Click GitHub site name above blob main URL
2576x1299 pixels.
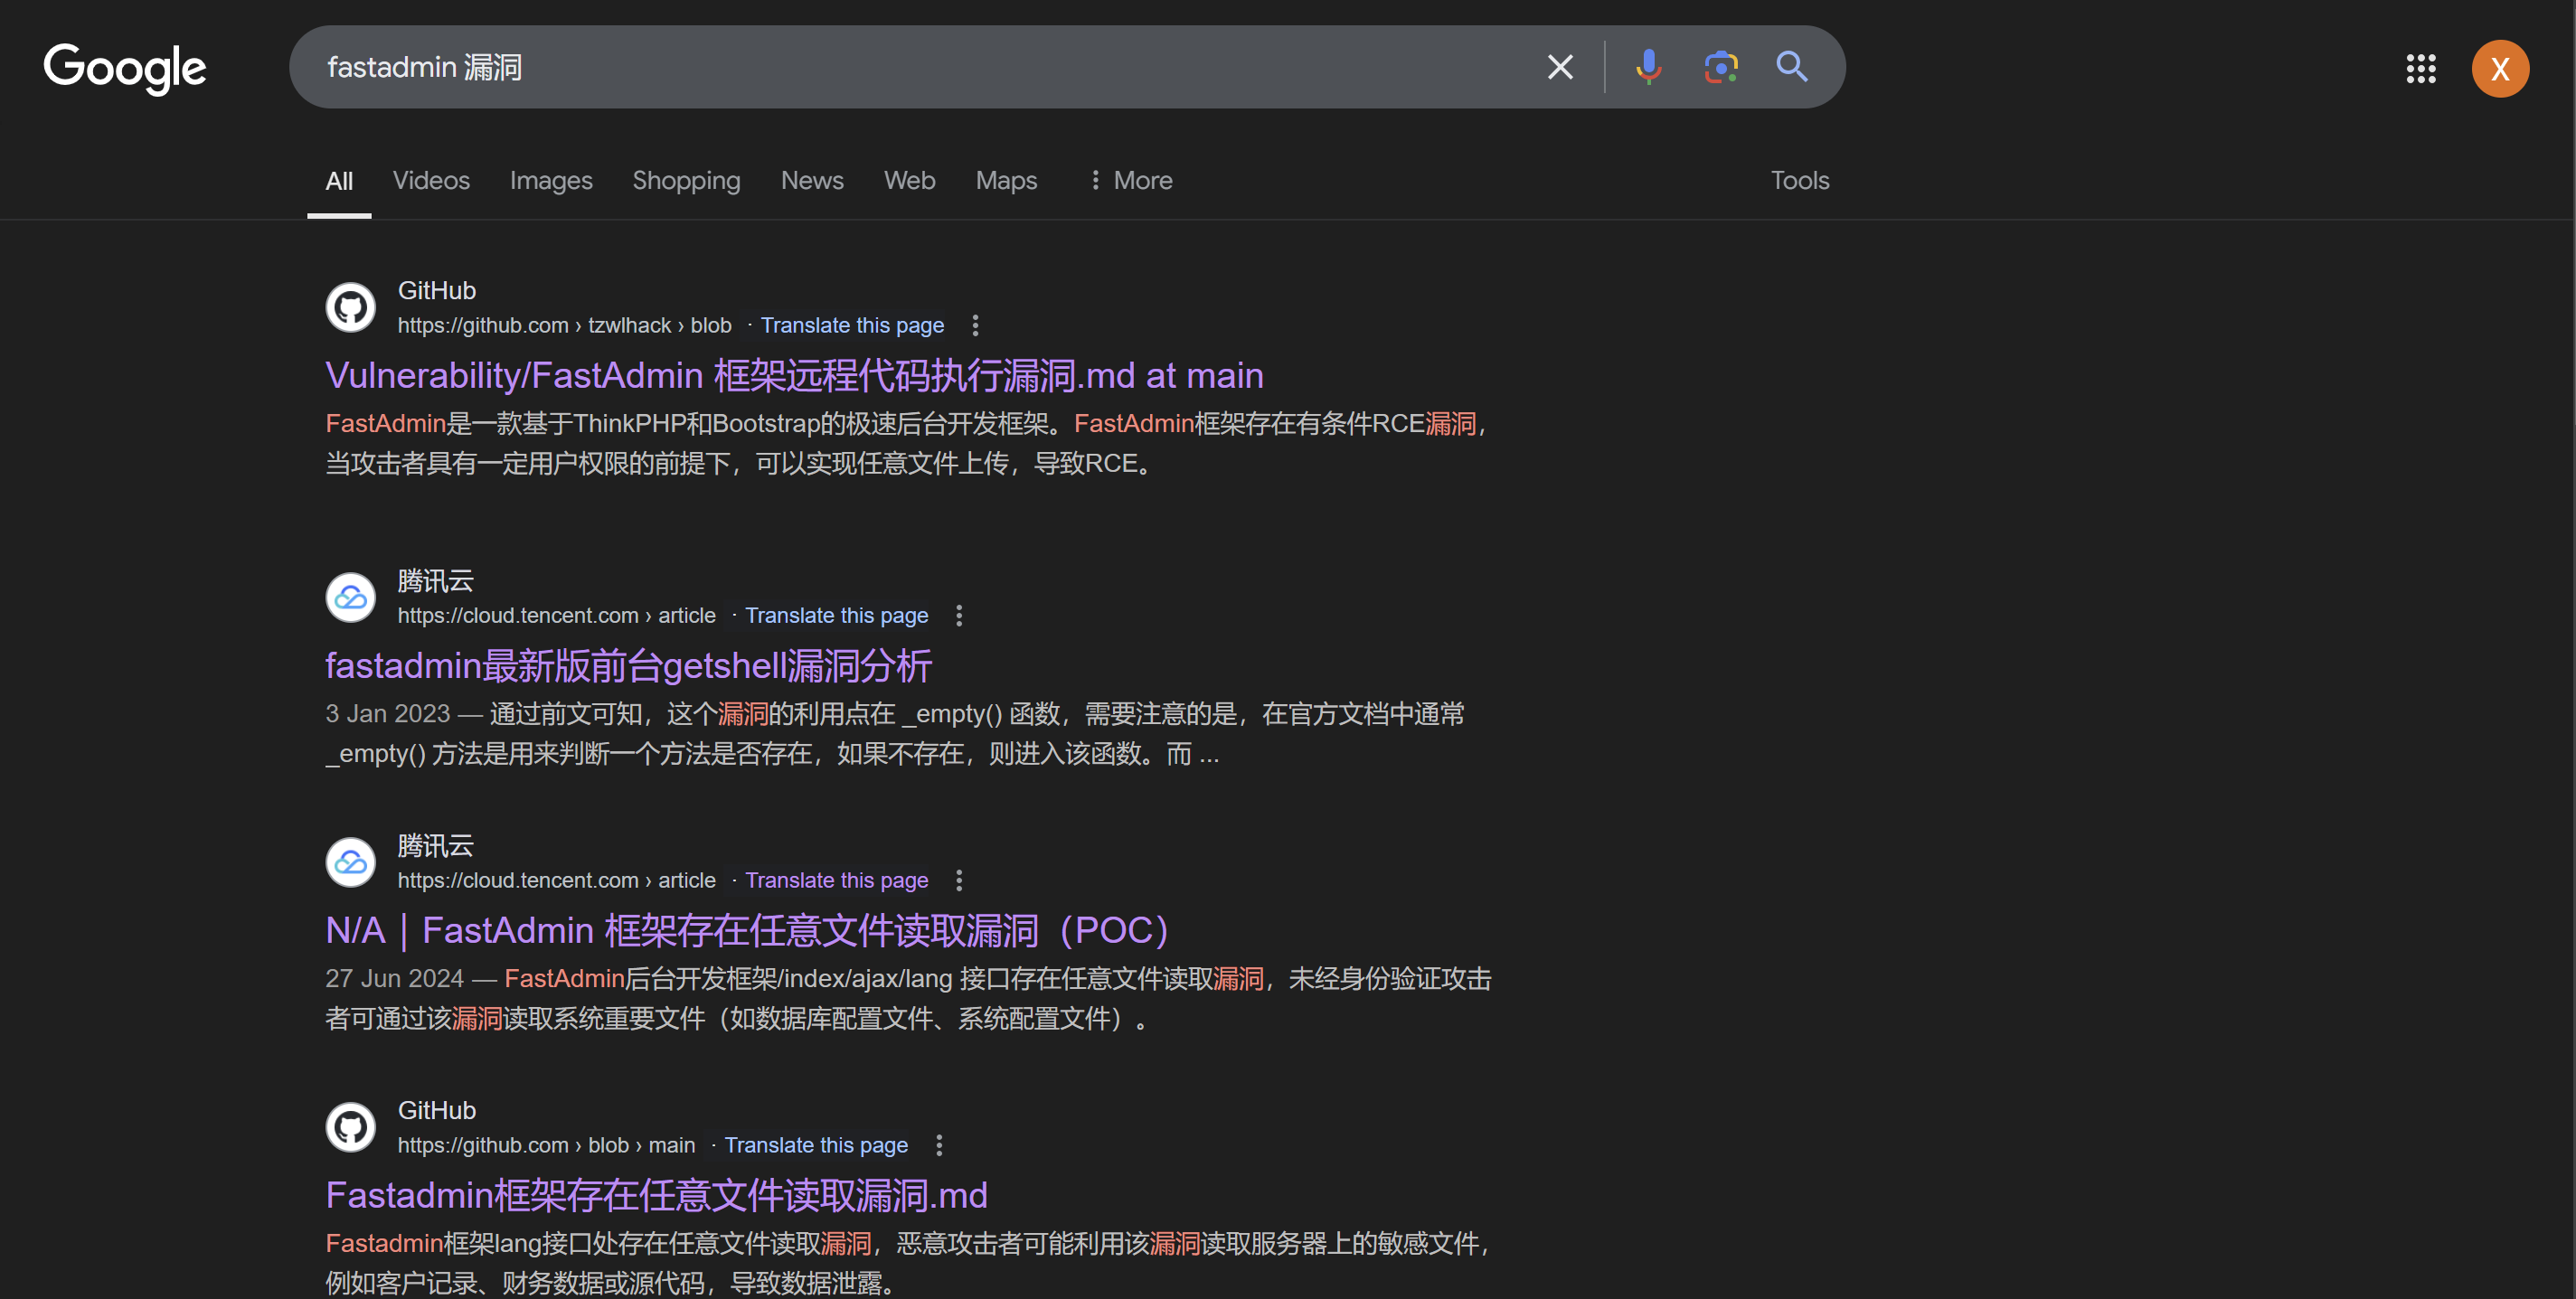click(x=437, y=1110)
